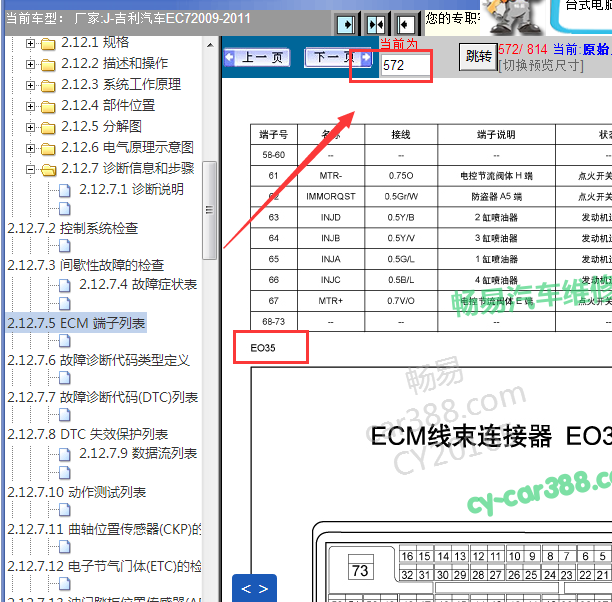Open 2.12.7.9 数据流列表 item

[138, 453]
